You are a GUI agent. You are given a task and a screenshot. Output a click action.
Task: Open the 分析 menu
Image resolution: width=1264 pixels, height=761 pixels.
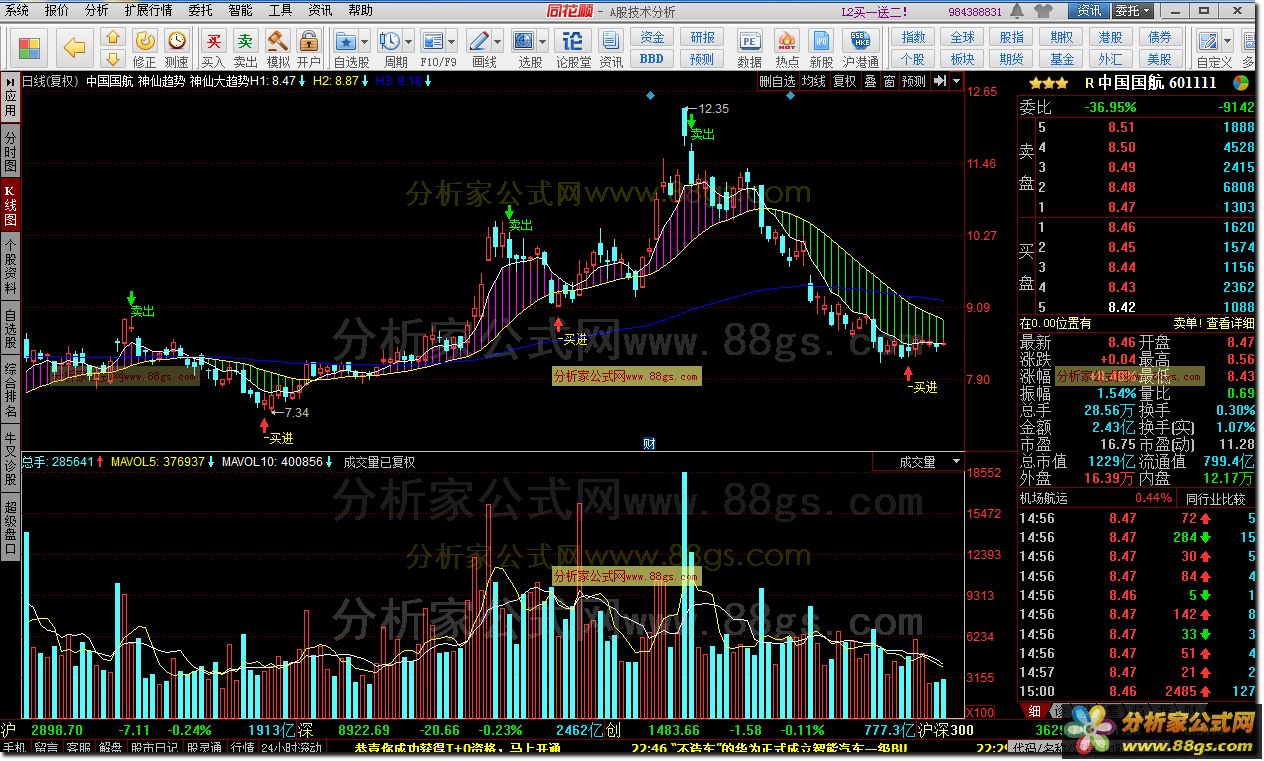coord(96,10)
